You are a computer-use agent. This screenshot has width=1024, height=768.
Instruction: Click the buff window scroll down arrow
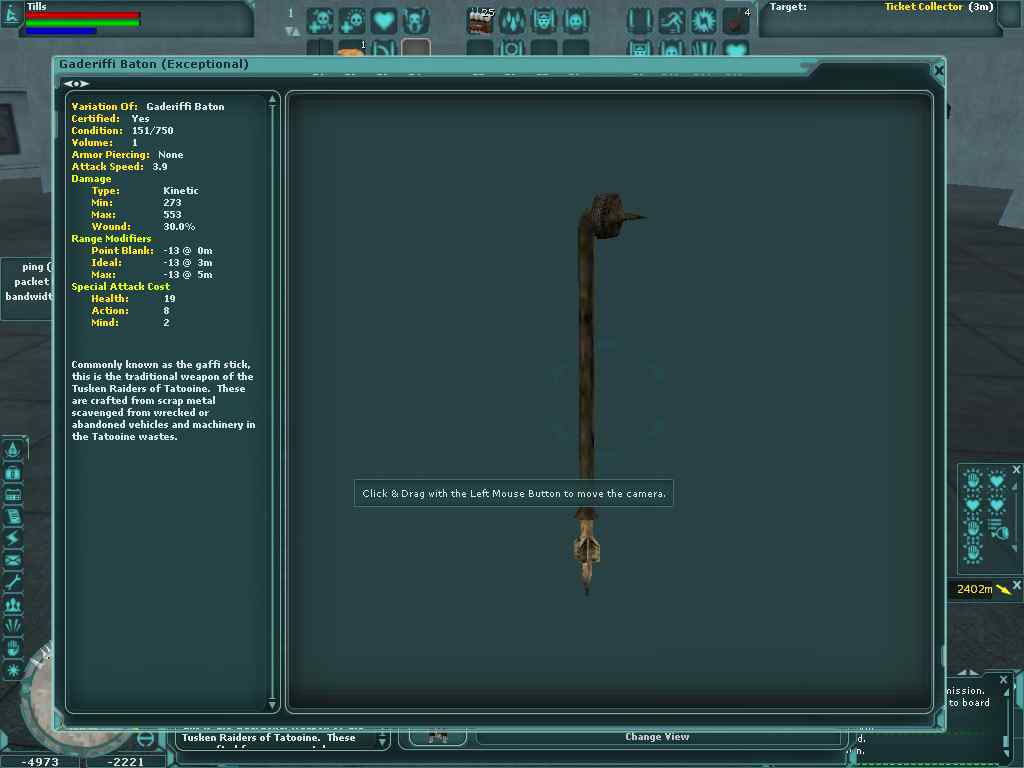[1014, 551]
